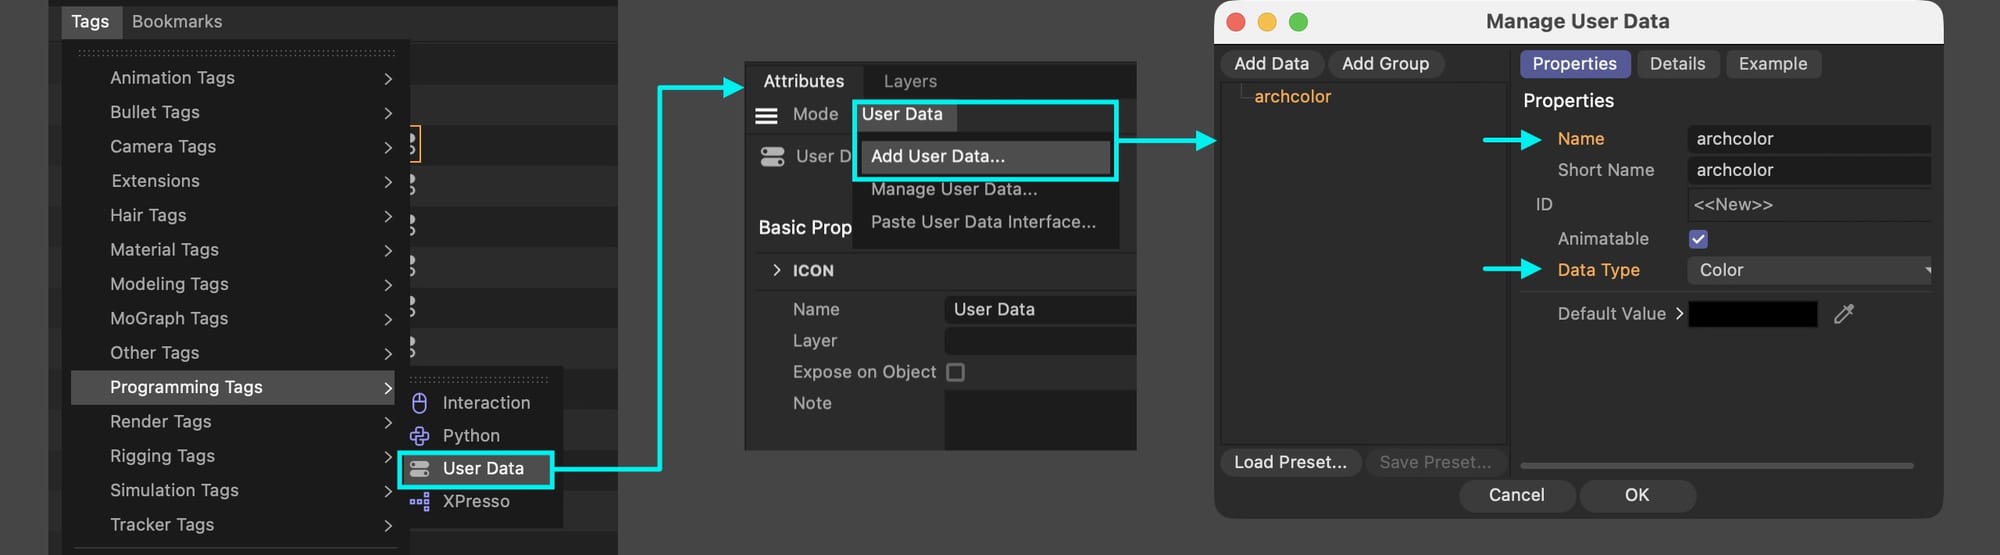Click the User Data tag icon in Attributes
Screen dimensions: 2000x555
click(x=772, y=157)
